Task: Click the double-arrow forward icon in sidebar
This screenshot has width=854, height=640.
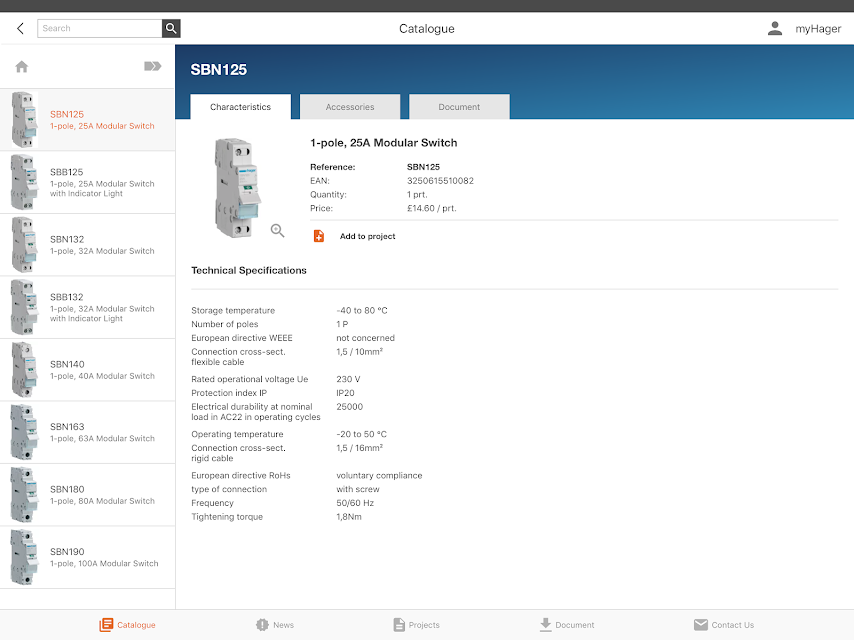Action: point(152,66)
